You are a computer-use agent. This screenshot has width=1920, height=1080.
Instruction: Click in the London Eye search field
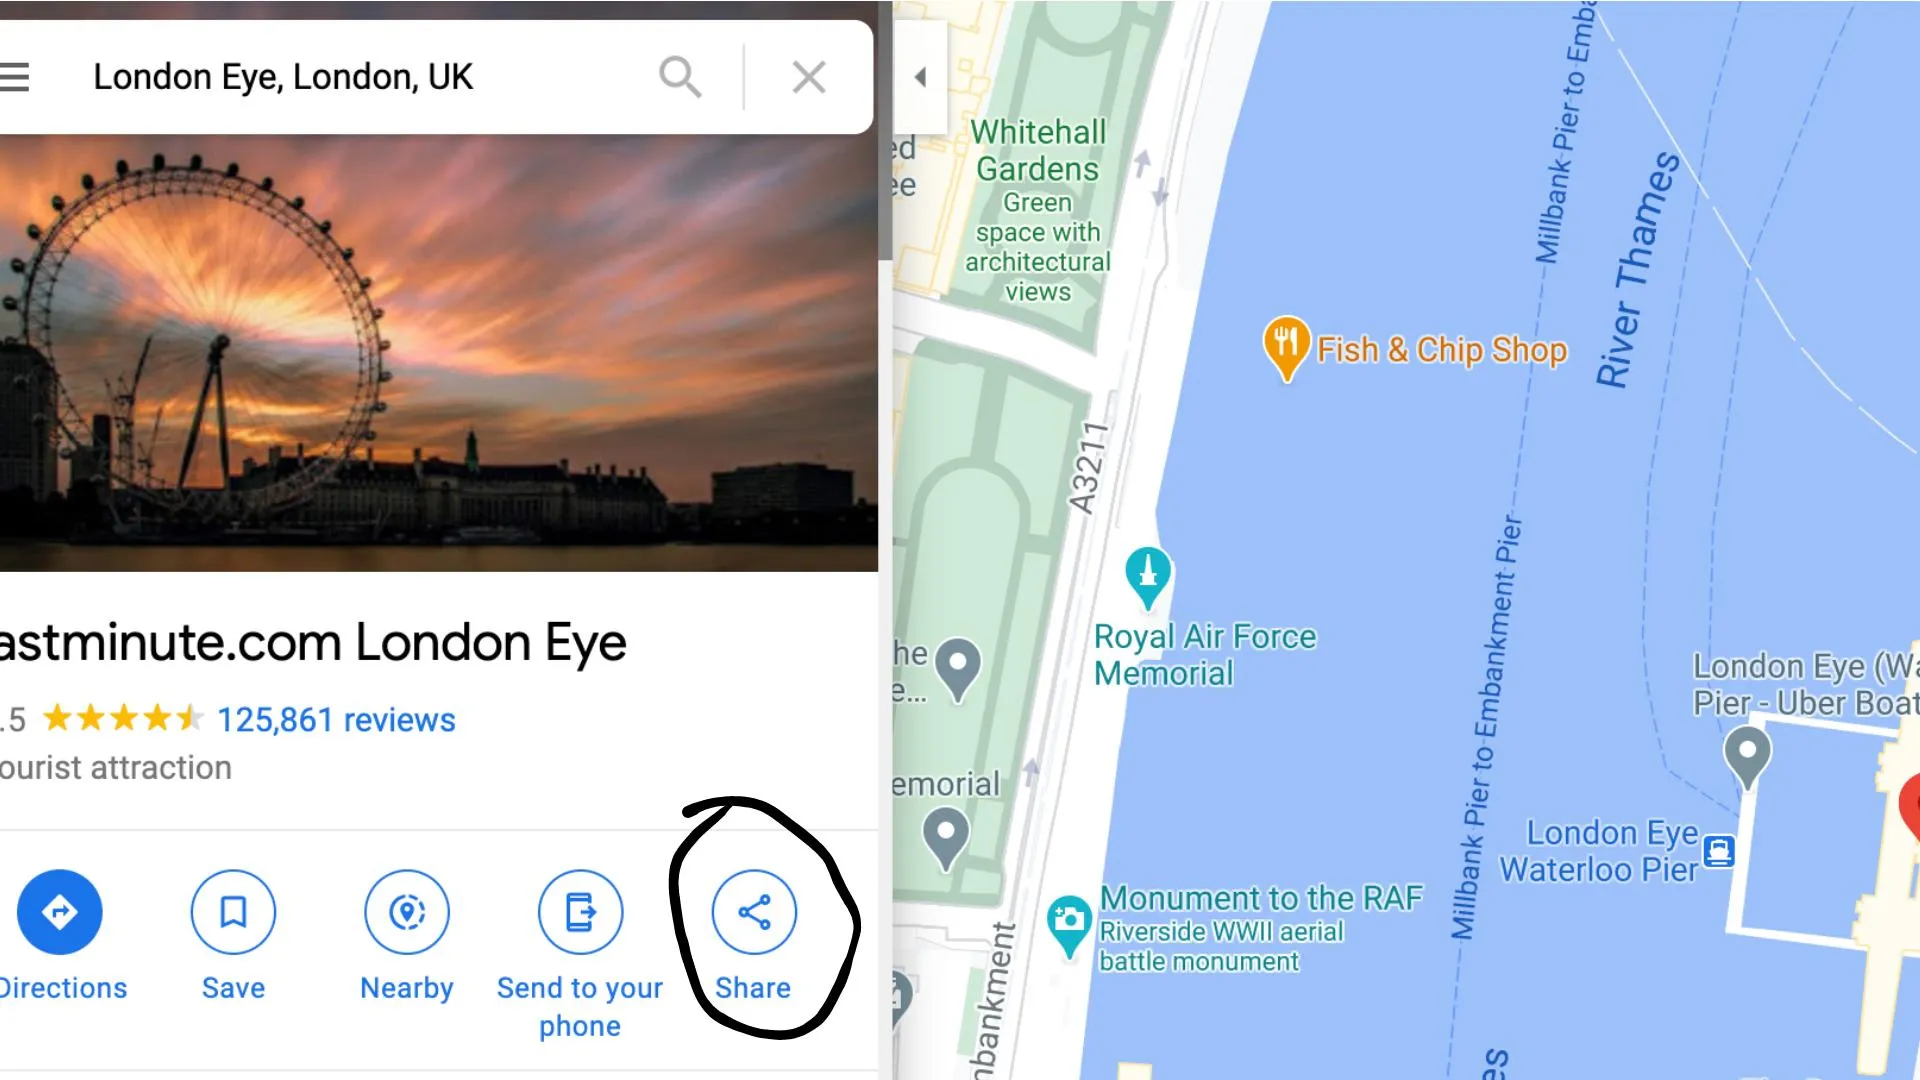coord(360,77)
